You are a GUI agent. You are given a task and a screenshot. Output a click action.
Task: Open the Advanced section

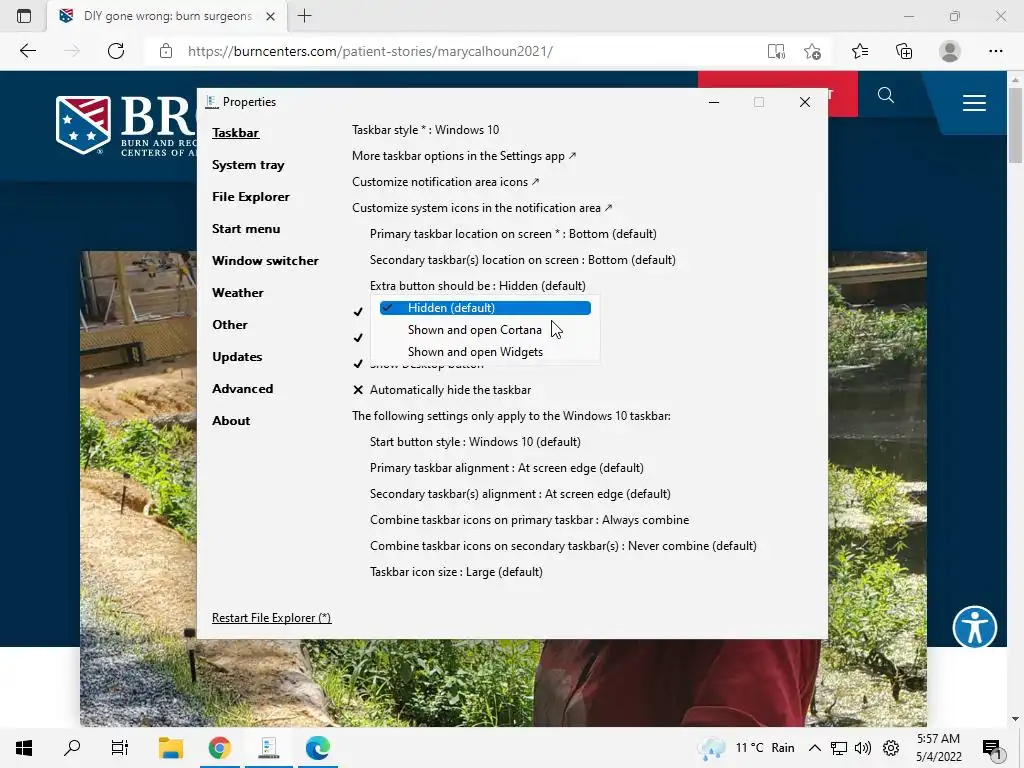242,389
